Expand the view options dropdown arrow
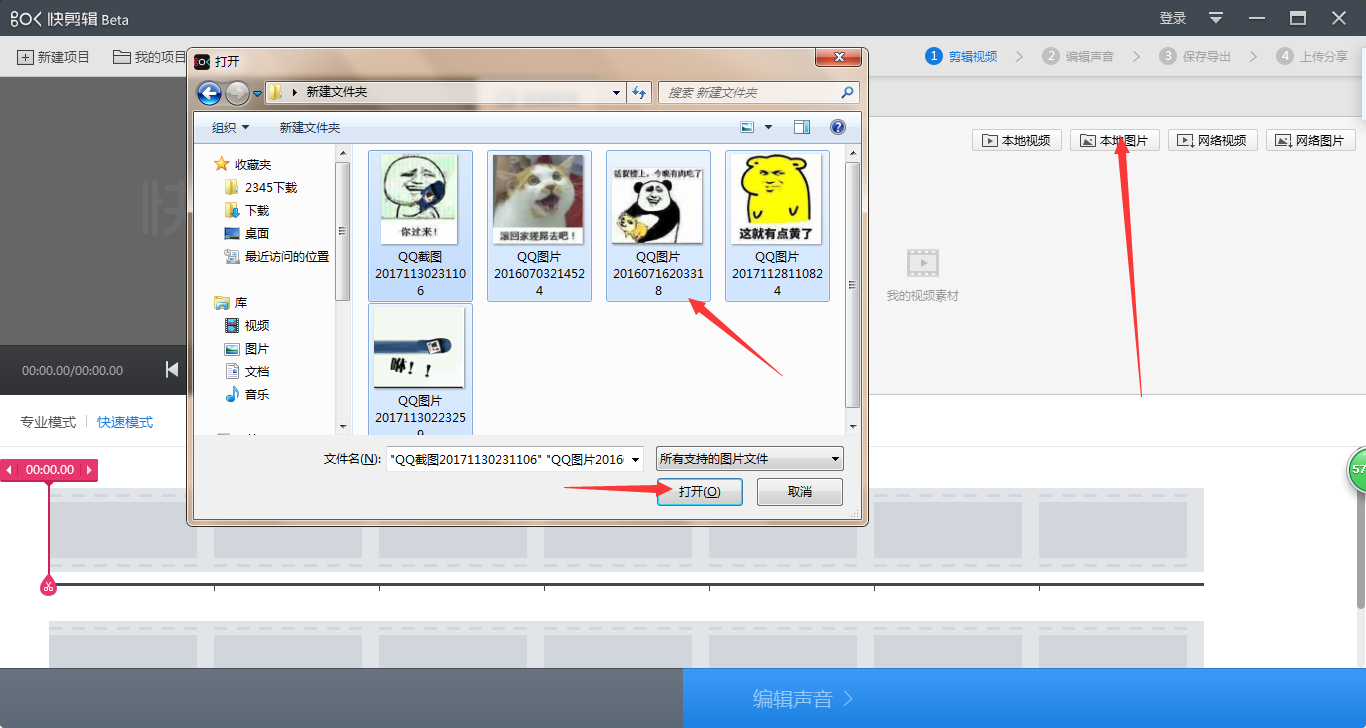Image resolution: width=1366 pixels, height=728 pixels. 768,127
